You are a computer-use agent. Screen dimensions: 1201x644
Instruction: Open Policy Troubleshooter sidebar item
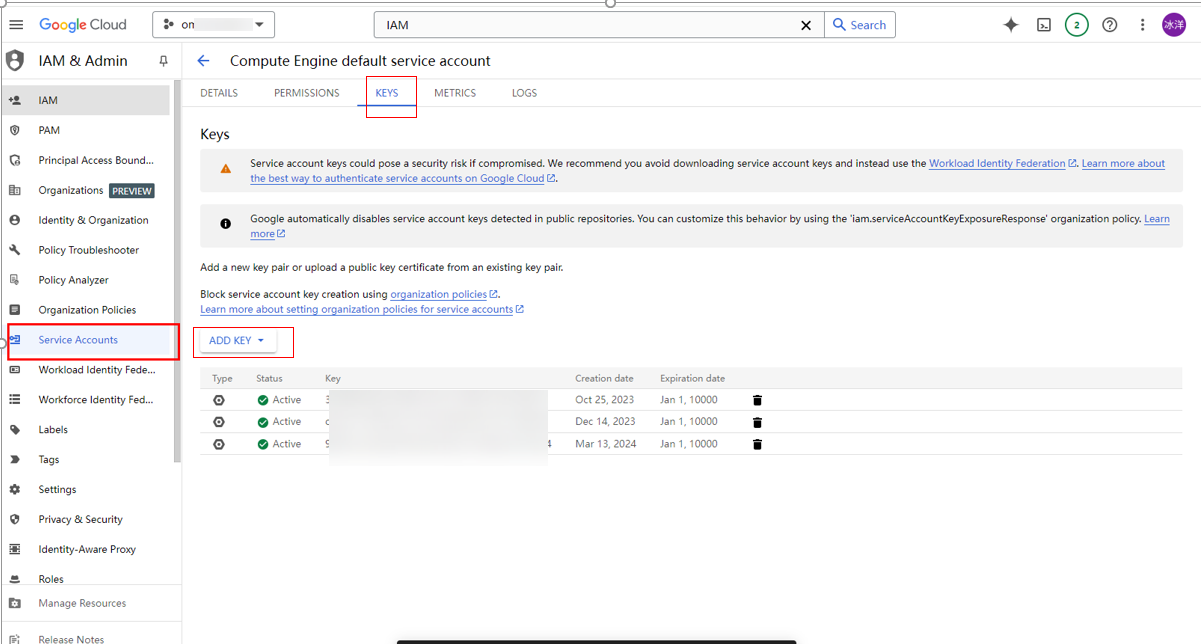click(x=88, y=250)
